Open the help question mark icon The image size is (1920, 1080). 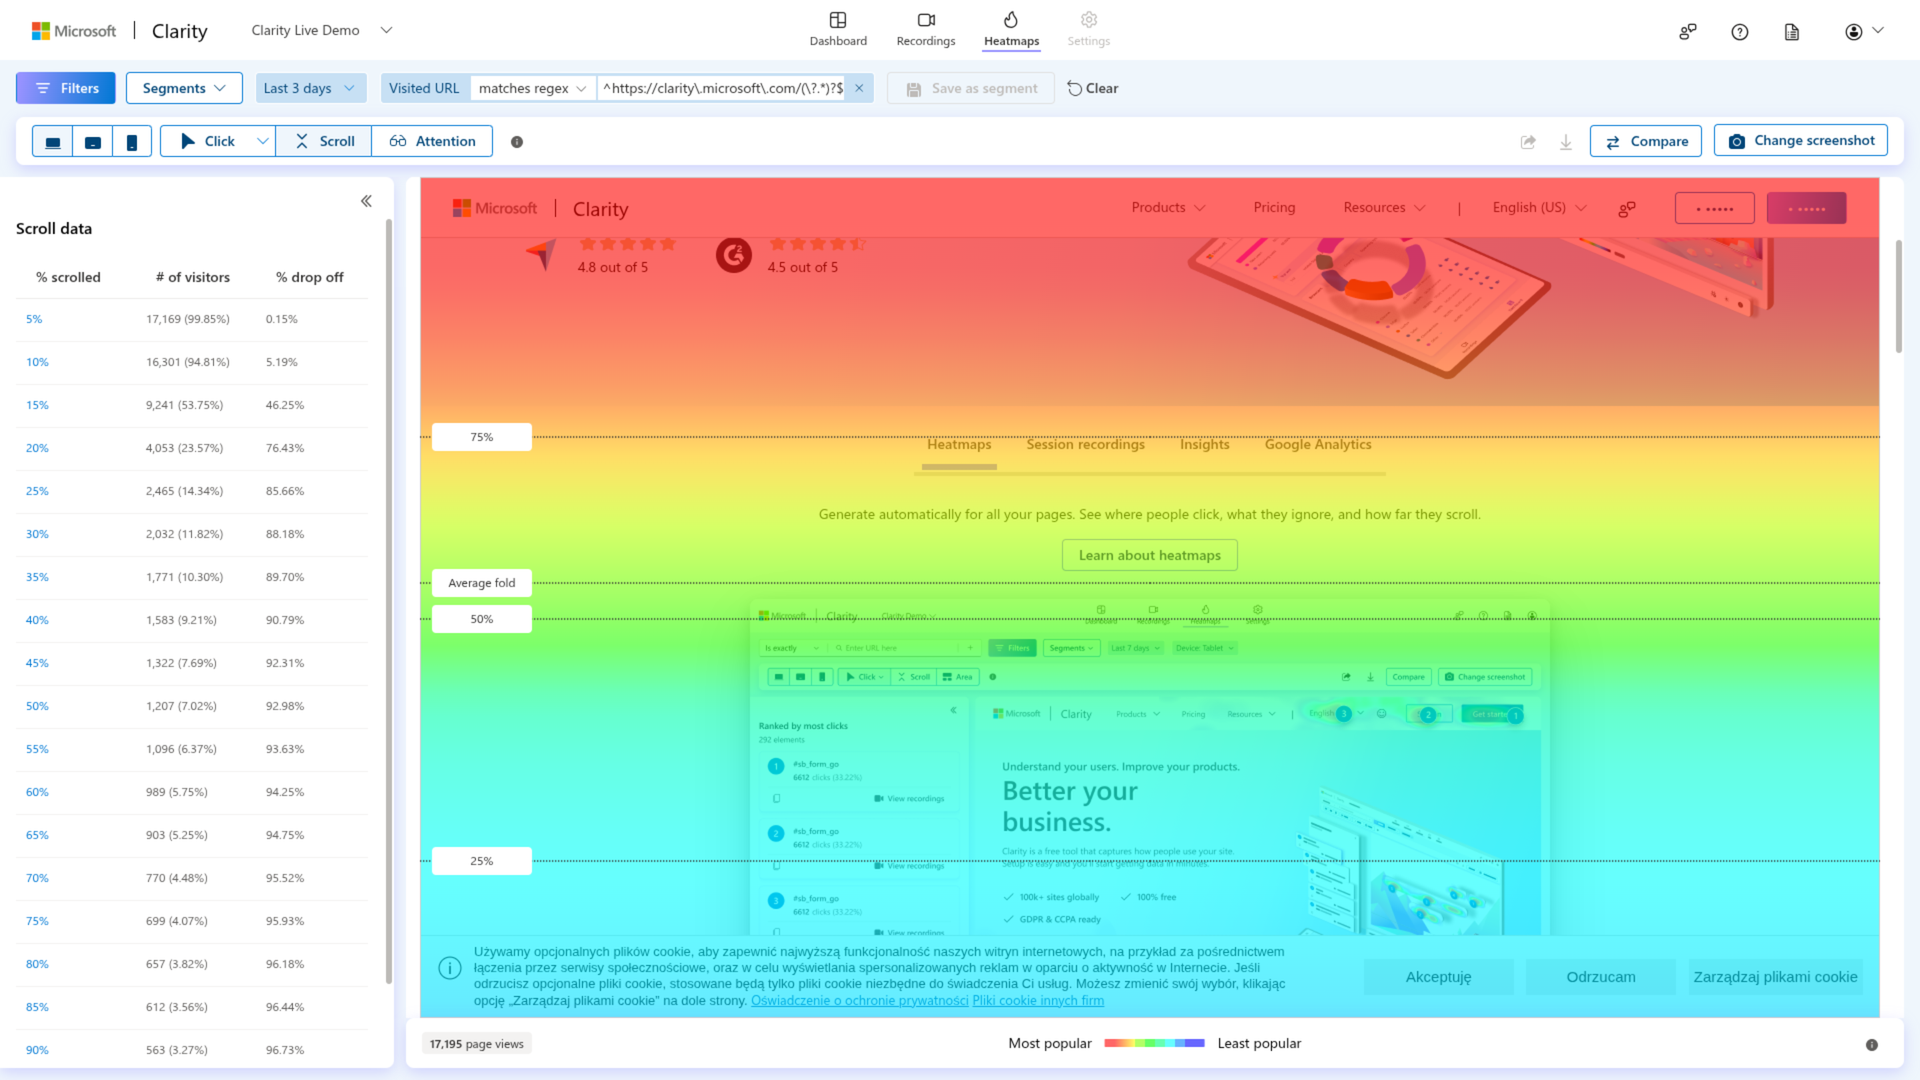pyautogui.click(x=1740, y=32)
